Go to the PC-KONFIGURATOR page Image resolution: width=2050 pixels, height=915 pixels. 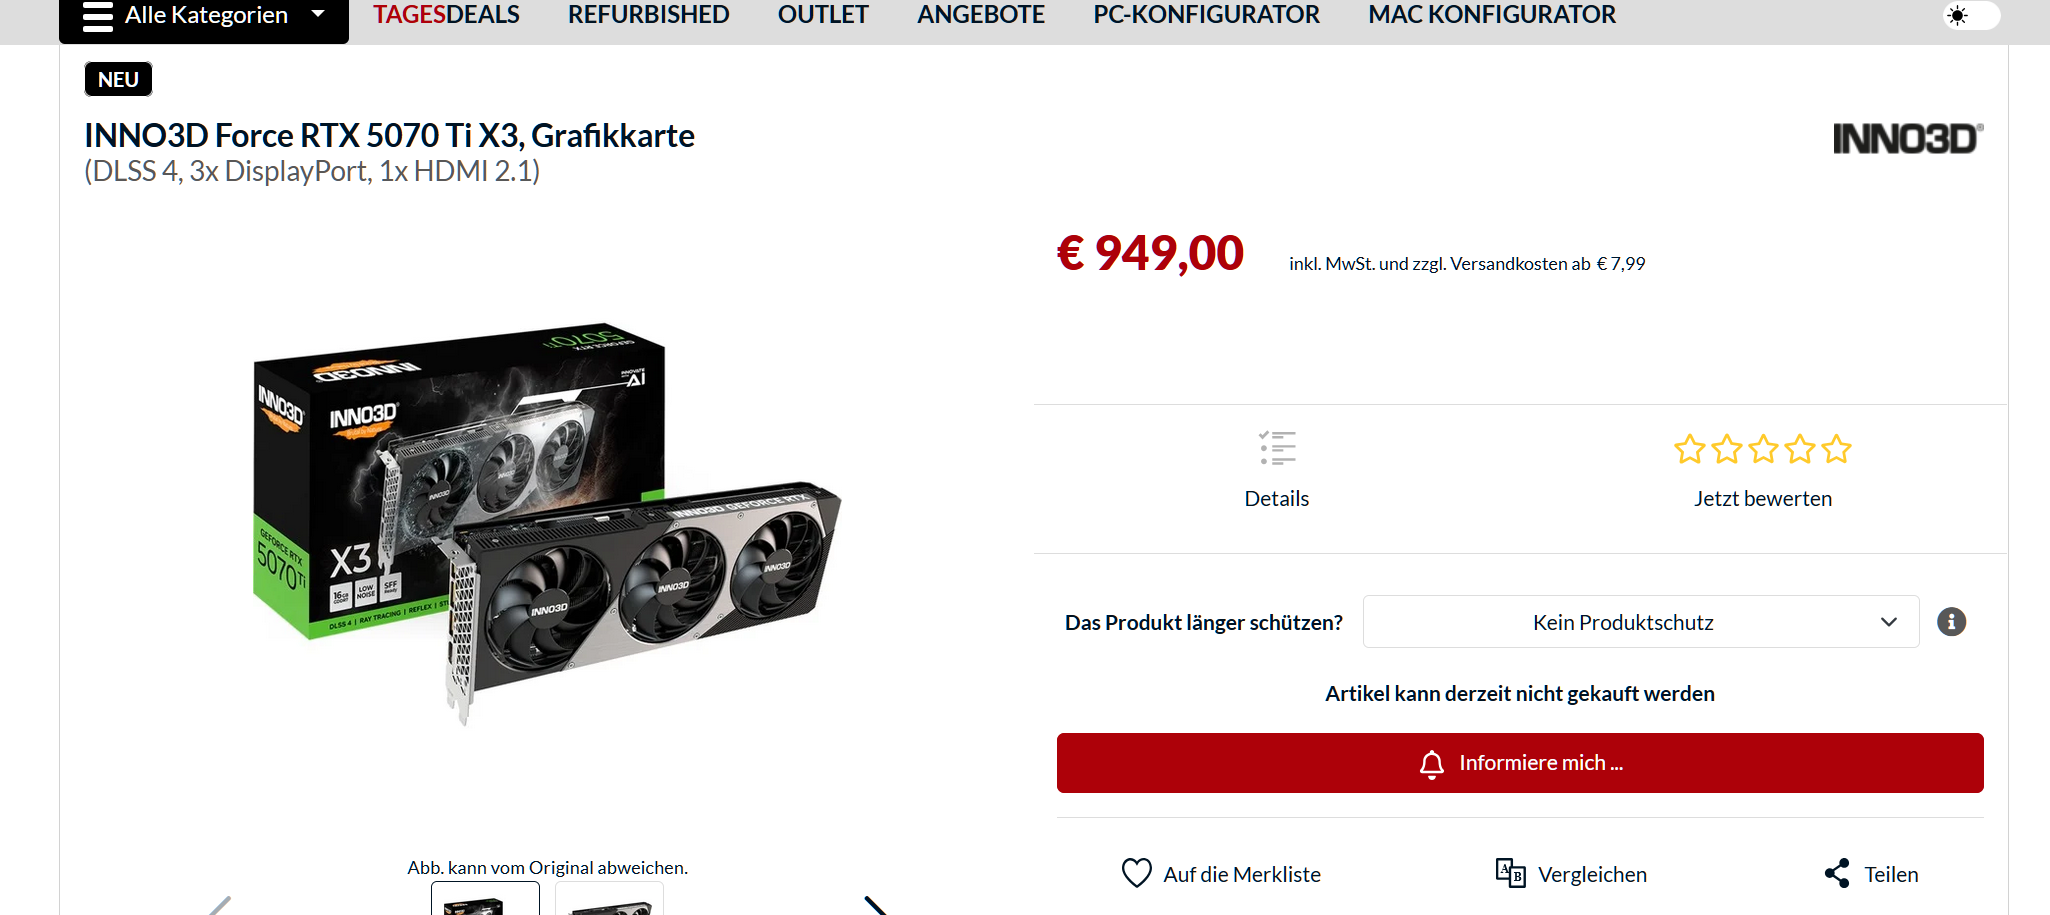click(1206, 15)
